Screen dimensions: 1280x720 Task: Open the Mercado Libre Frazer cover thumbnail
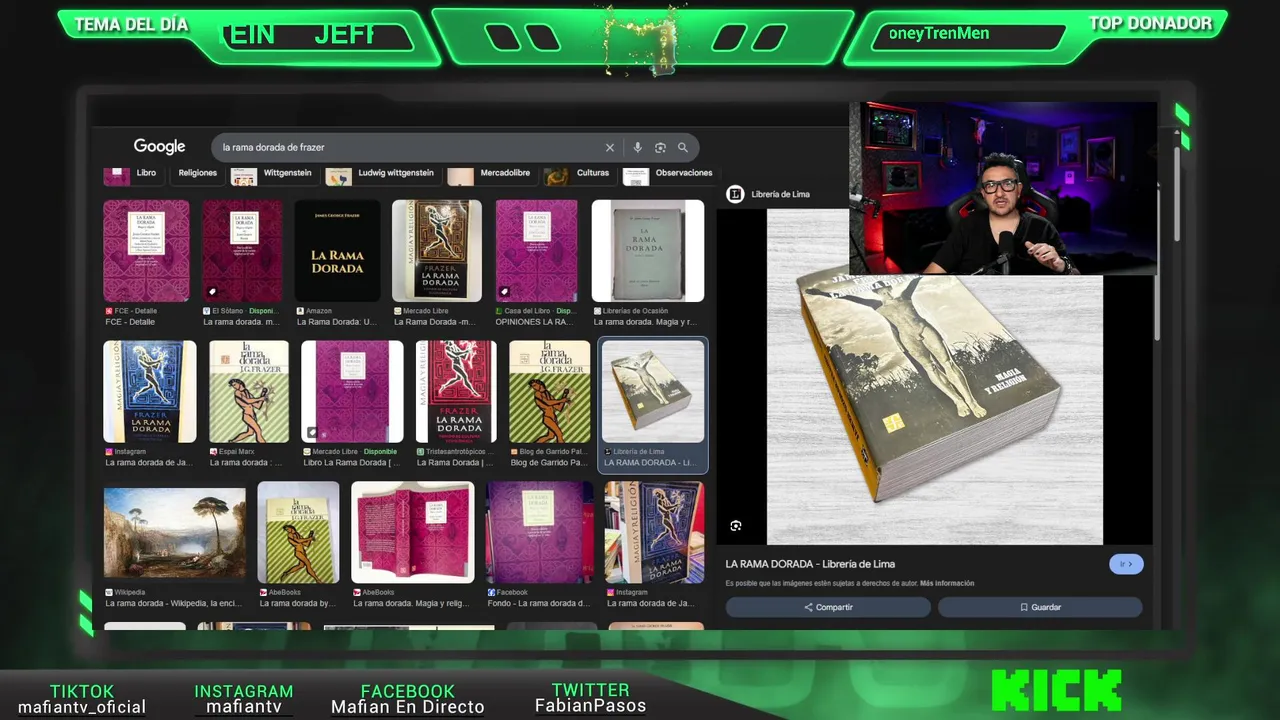click(x=437, y=251)
